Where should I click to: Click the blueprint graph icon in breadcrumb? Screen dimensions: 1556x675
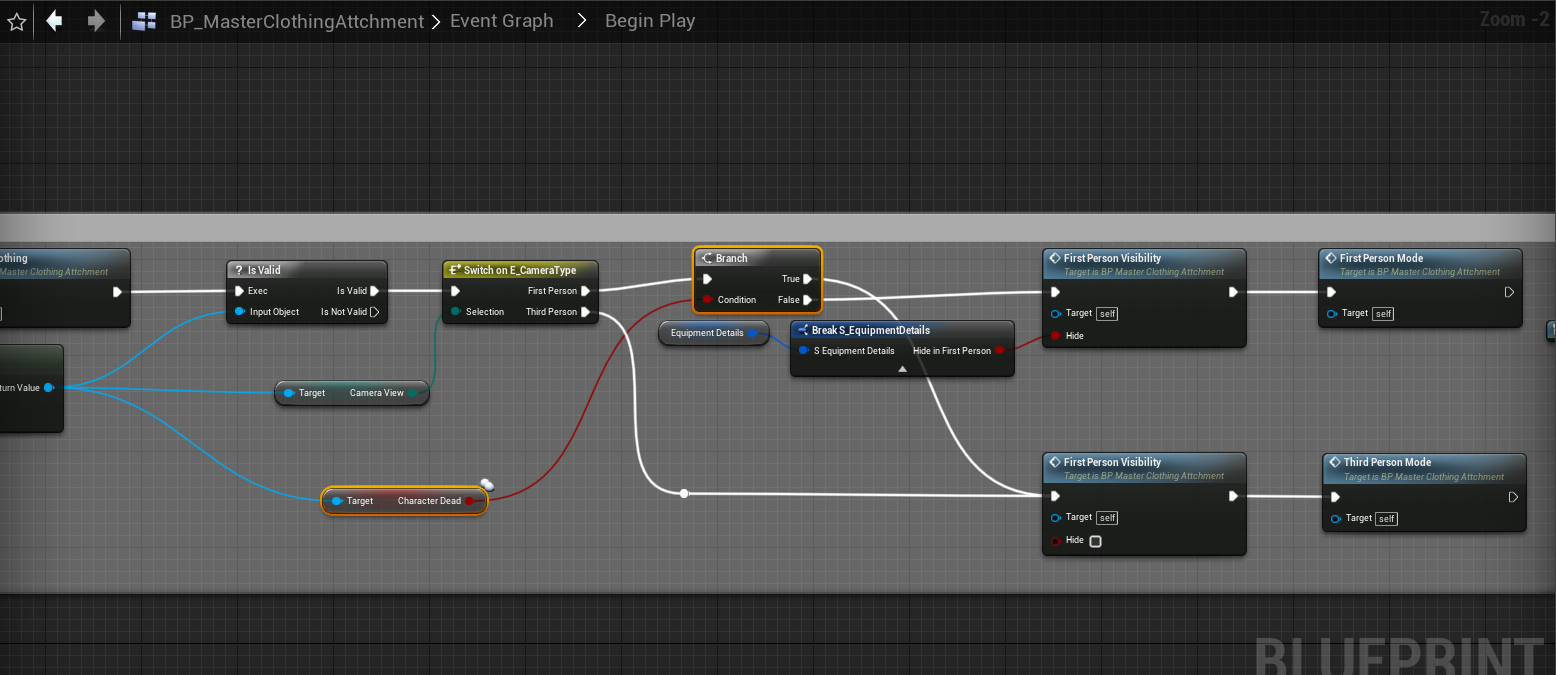pos(144,21)
